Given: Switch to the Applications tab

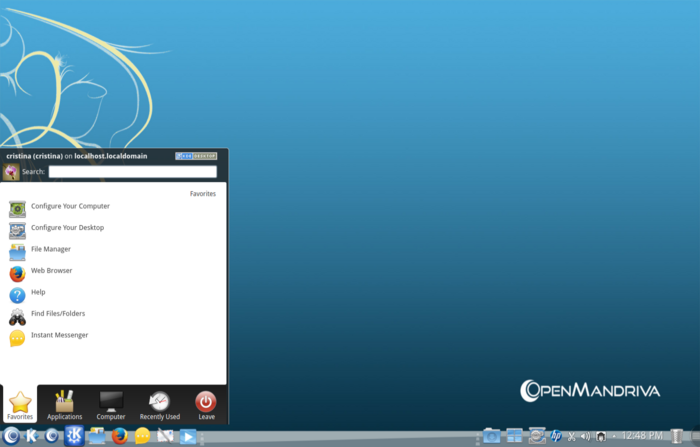Looking at the screenshot, I should coord(64,405).
